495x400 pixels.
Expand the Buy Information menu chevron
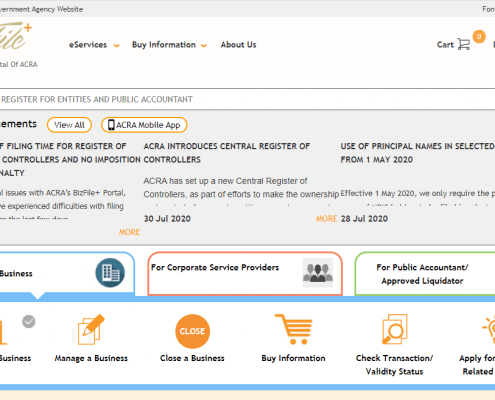coord(204,45)
